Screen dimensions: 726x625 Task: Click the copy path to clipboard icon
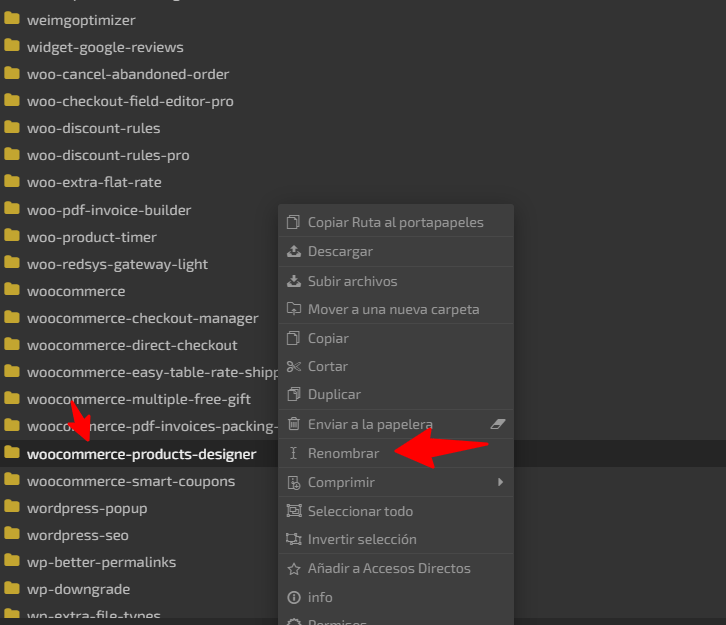point(293,222)
